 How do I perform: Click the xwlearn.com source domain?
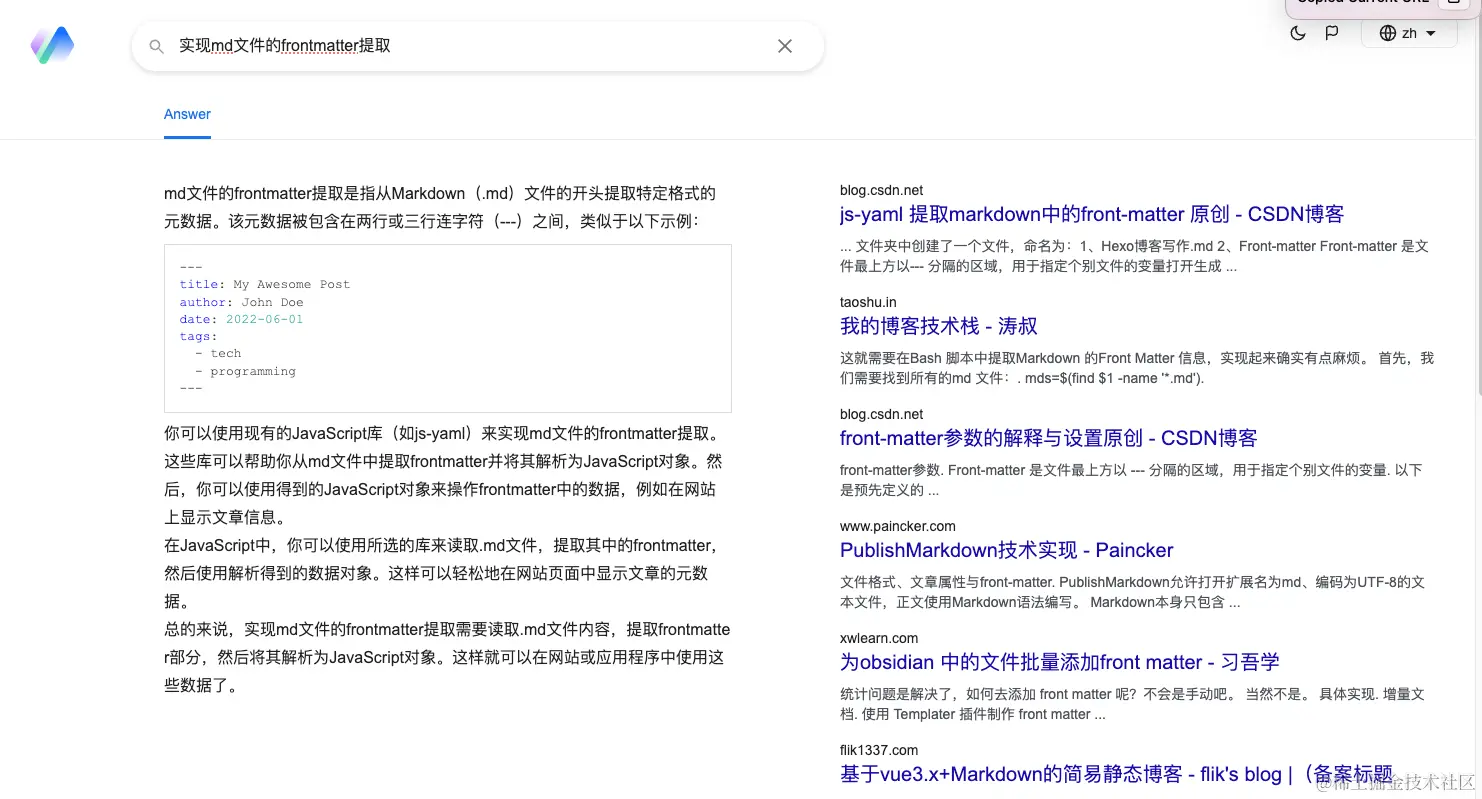[879, 638]
